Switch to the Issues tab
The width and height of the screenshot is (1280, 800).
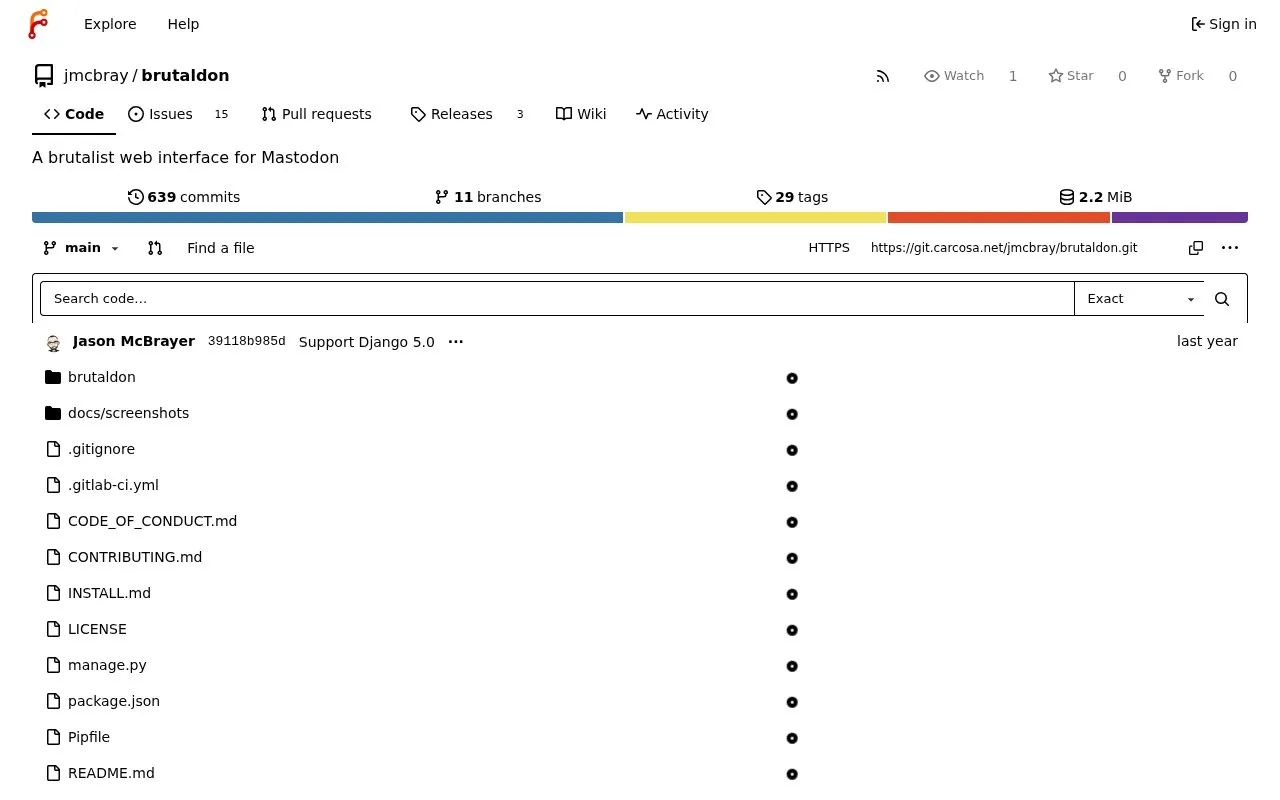coord(178,114)
